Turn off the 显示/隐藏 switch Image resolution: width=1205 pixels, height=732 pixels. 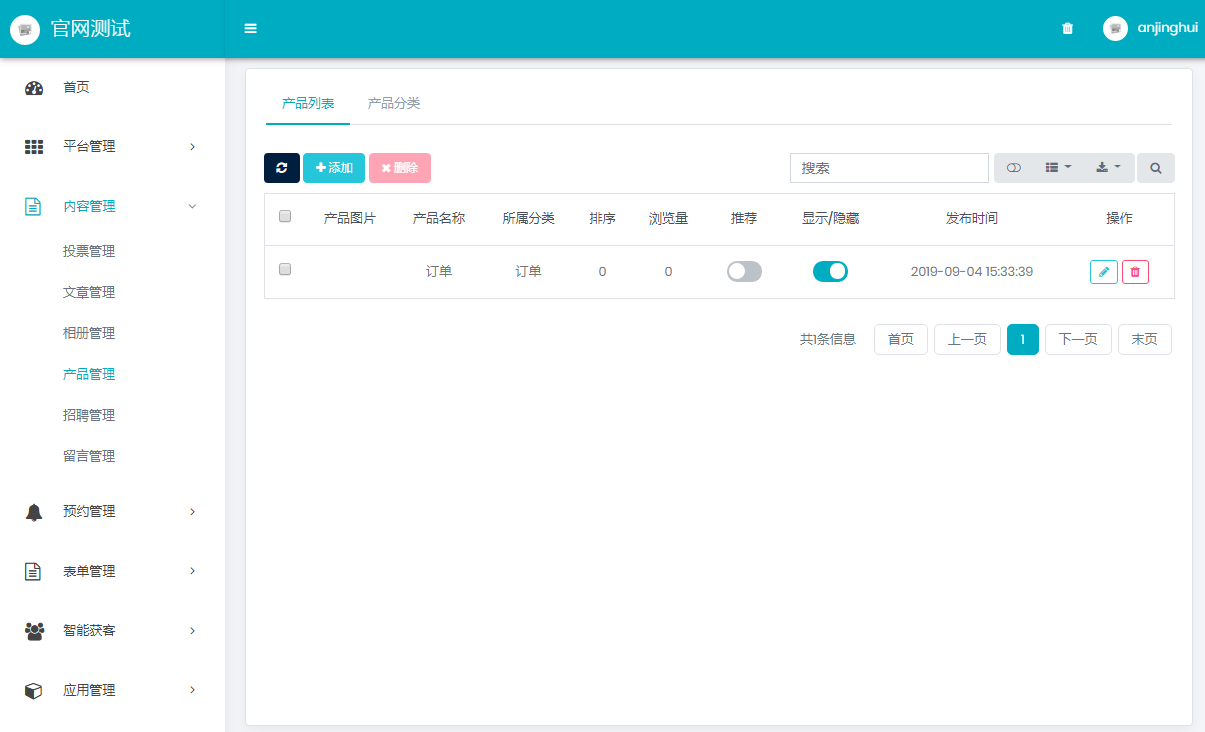pos(830,271)
